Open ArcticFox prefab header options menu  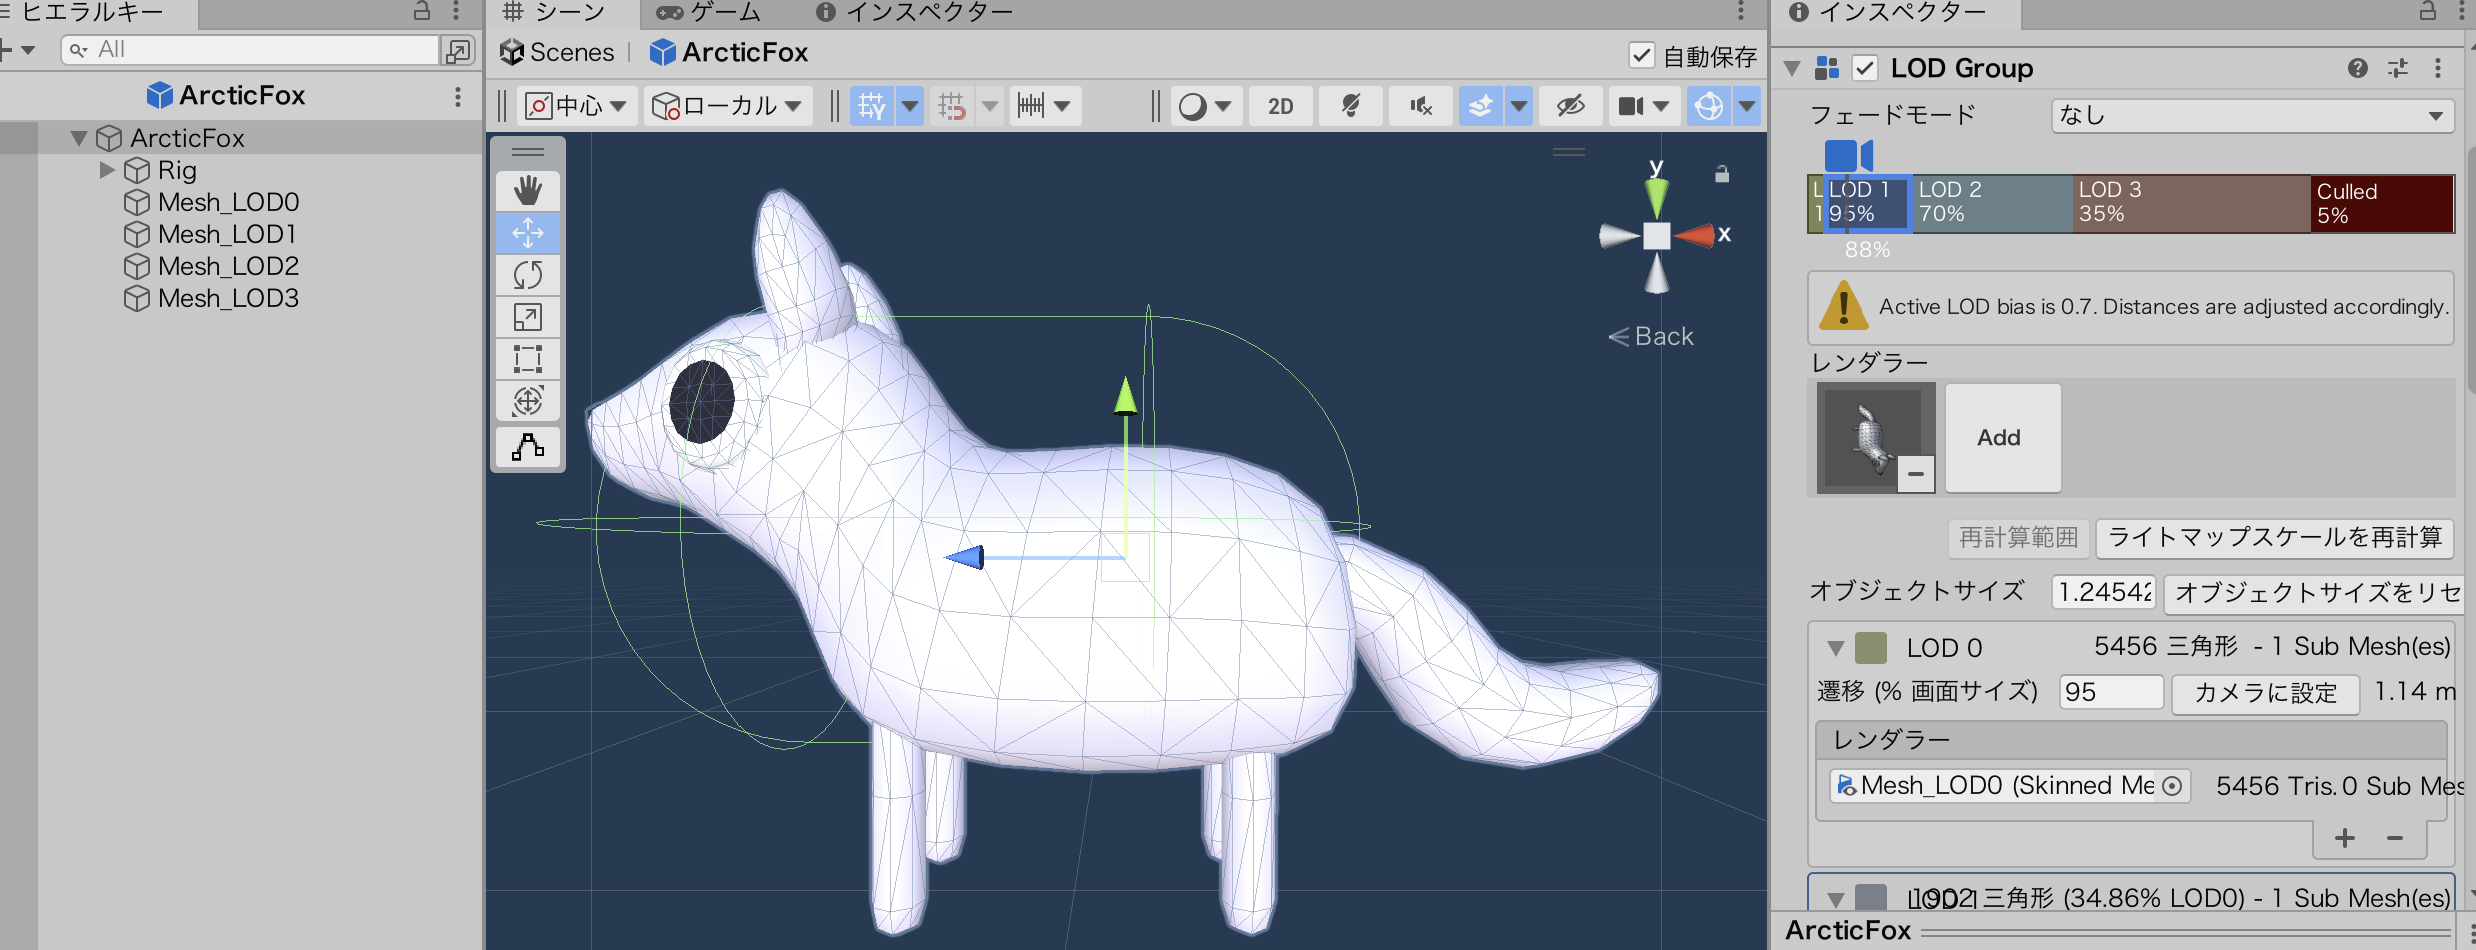pyautogui.click(x=458, y=96)
